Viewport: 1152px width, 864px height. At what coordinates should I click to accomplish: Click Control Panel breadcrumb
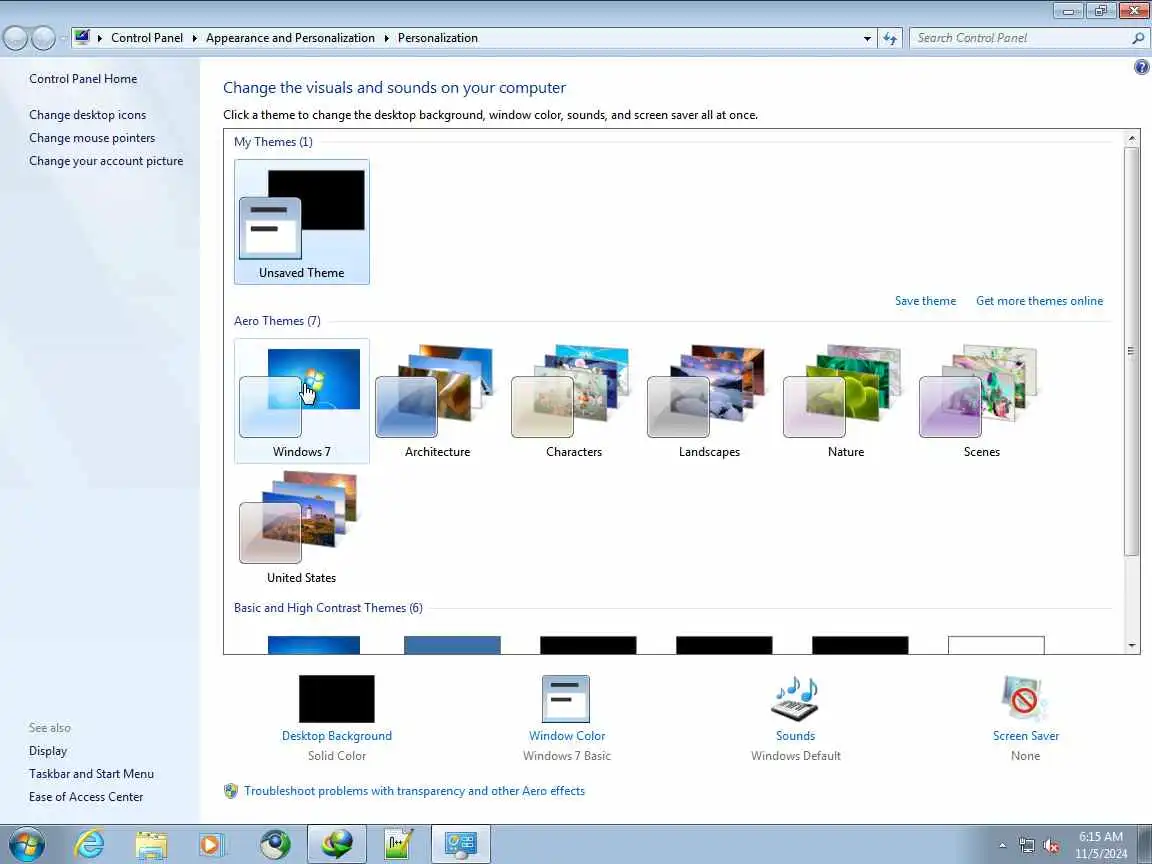[x=147, y=37]
